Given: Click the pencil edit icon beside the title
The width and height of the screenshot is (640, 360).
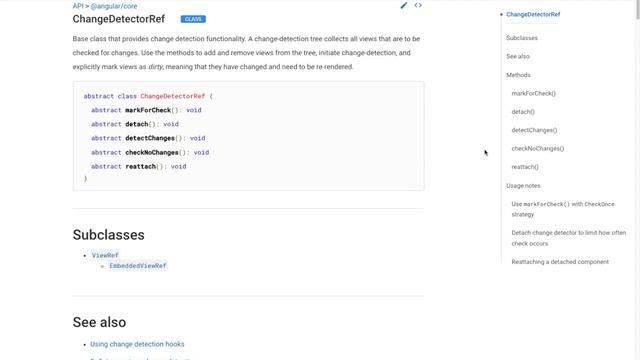Looking at the screenshot, I should click(x=404, y=5).
